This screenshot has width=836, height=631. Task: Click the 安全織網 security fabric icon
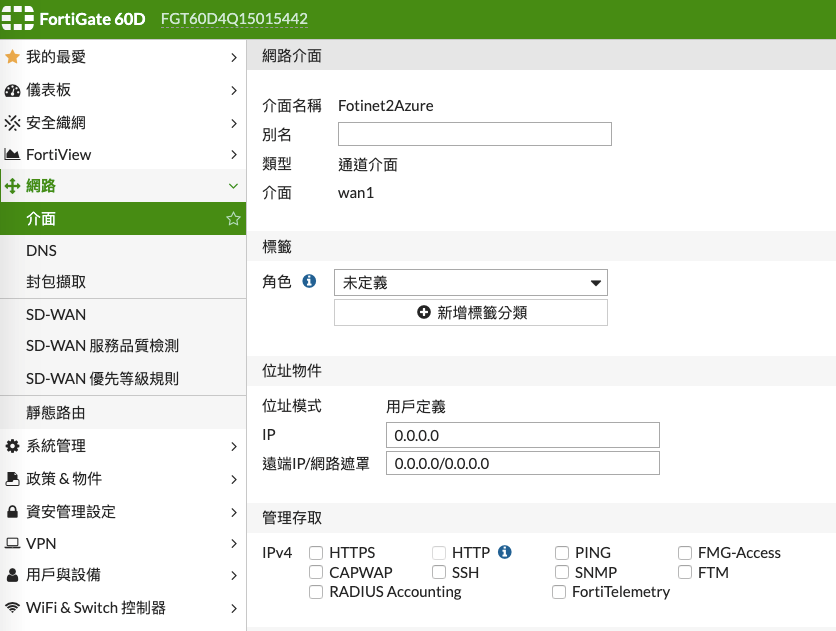click(12, 123)
